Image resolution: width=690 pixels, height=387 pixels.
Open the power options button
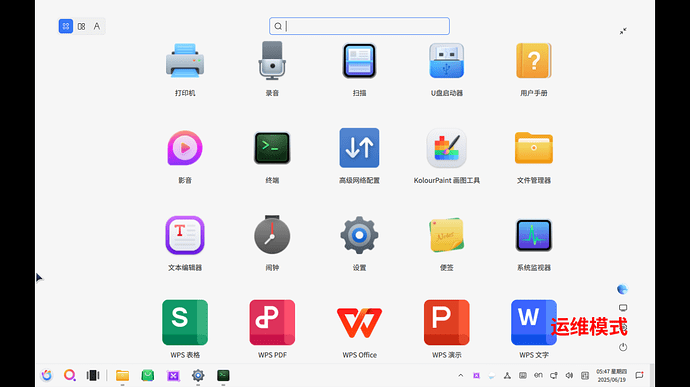coord(623,347)
